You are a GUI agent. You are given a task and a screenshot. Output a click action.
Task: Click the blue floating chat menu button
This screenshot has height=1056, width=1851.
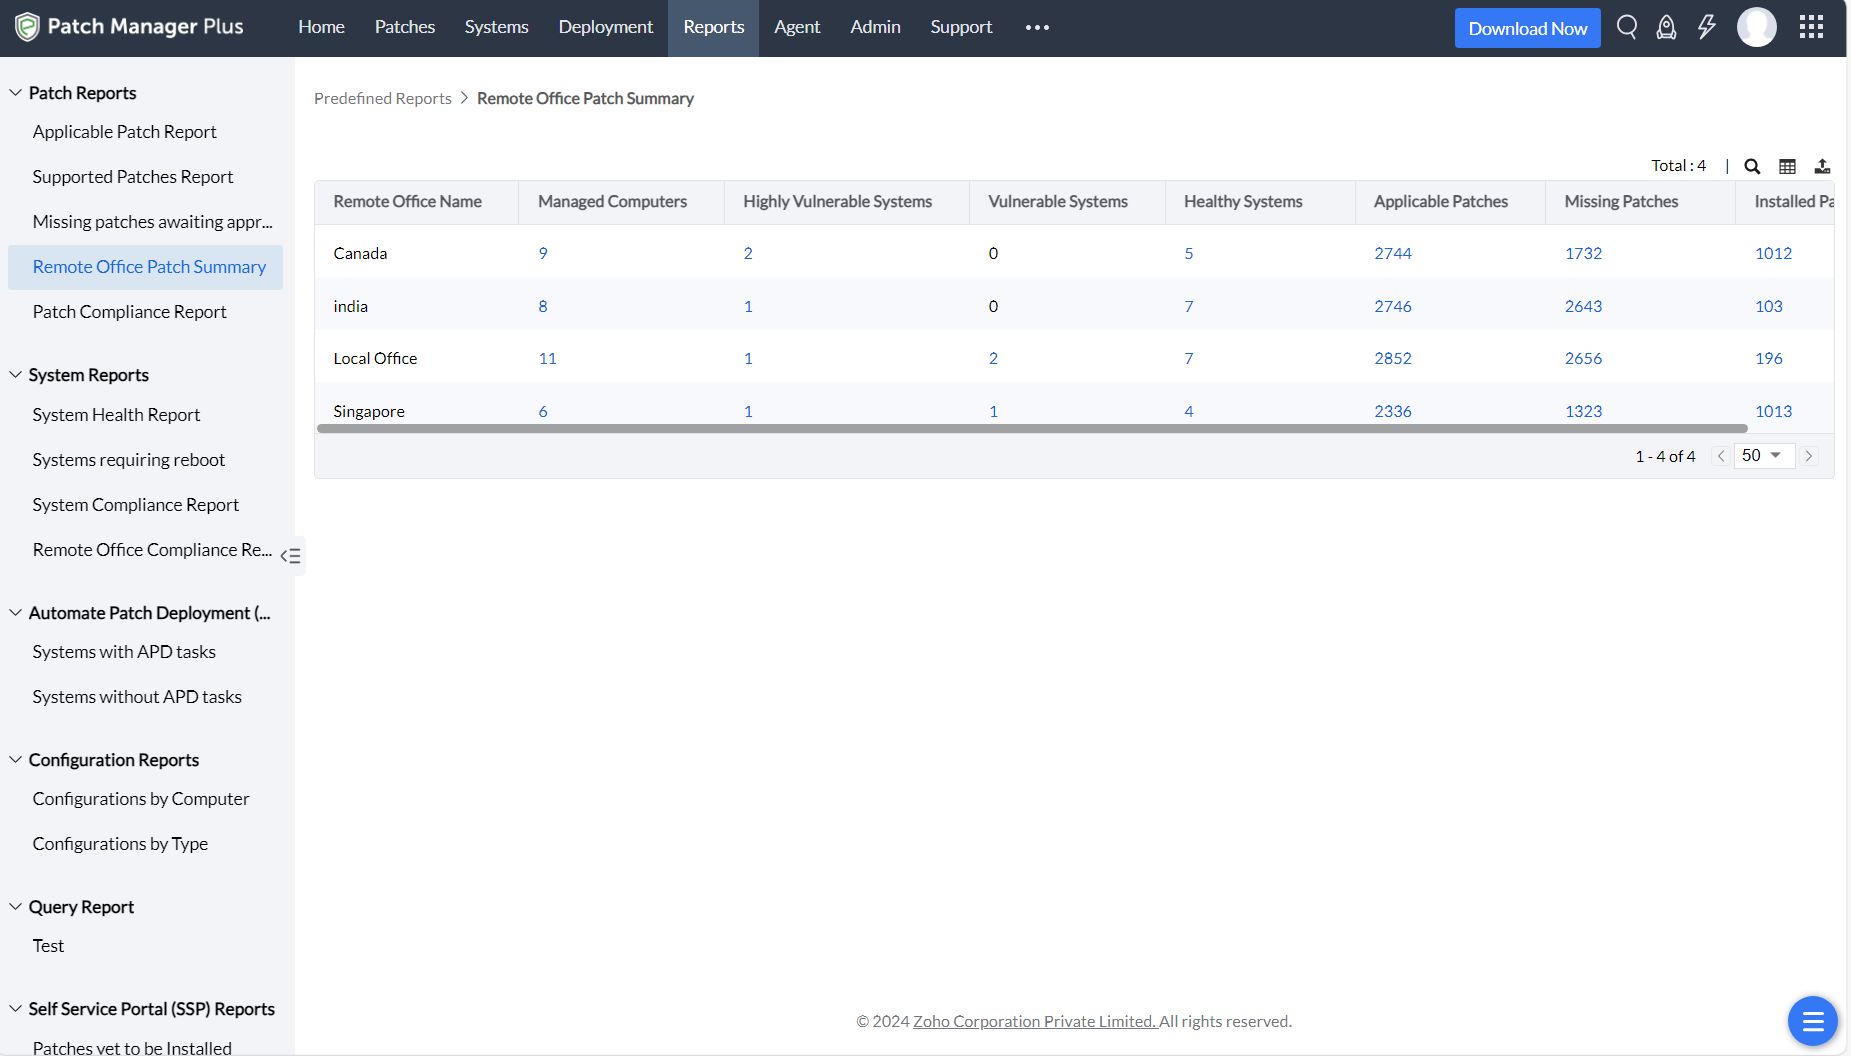(1812, 1021)
